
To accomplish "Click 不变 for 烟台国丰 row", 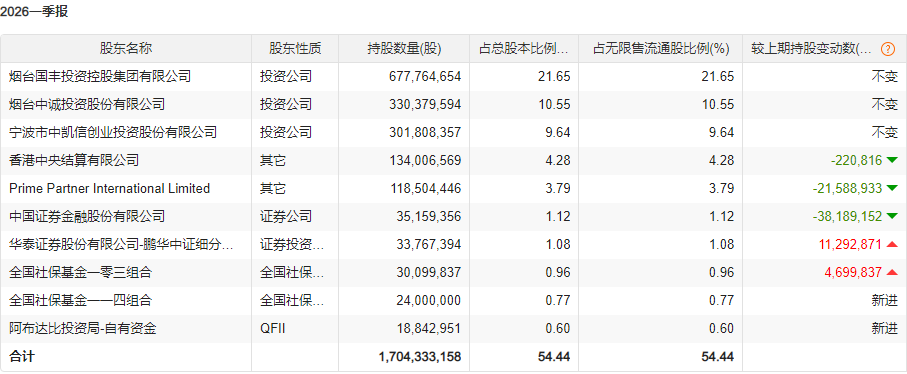I will click(885, 76).
